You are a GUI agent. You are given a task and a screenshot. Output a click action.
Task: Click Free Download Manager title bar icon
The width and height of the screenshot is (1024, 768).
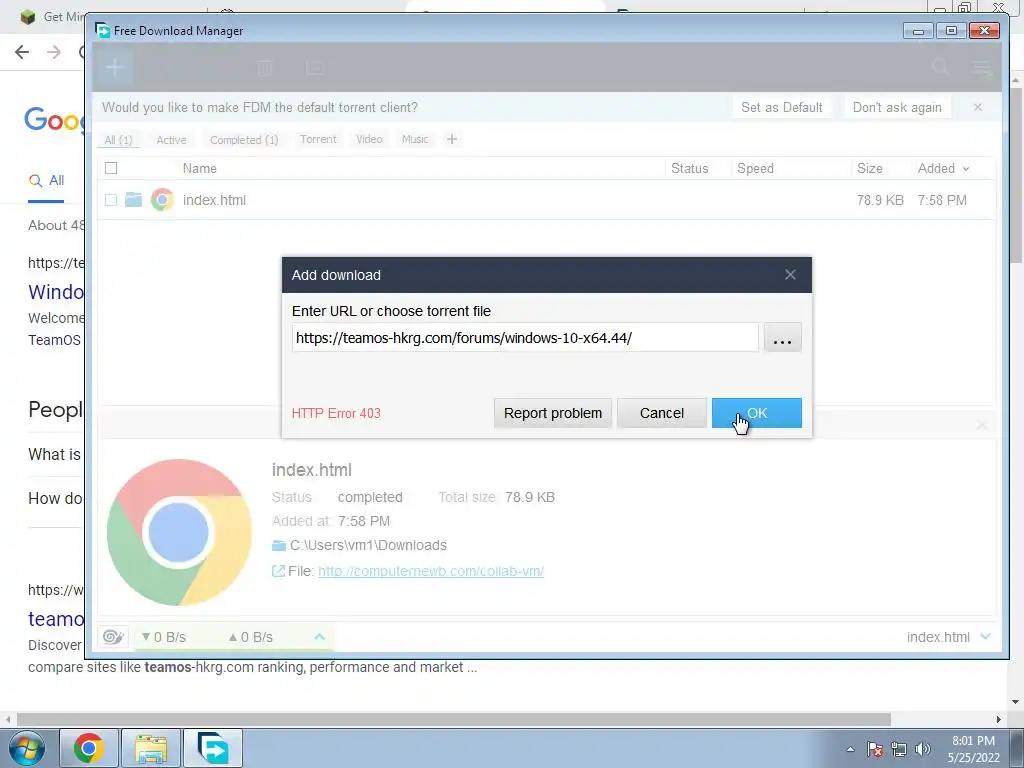pos(103,30)
